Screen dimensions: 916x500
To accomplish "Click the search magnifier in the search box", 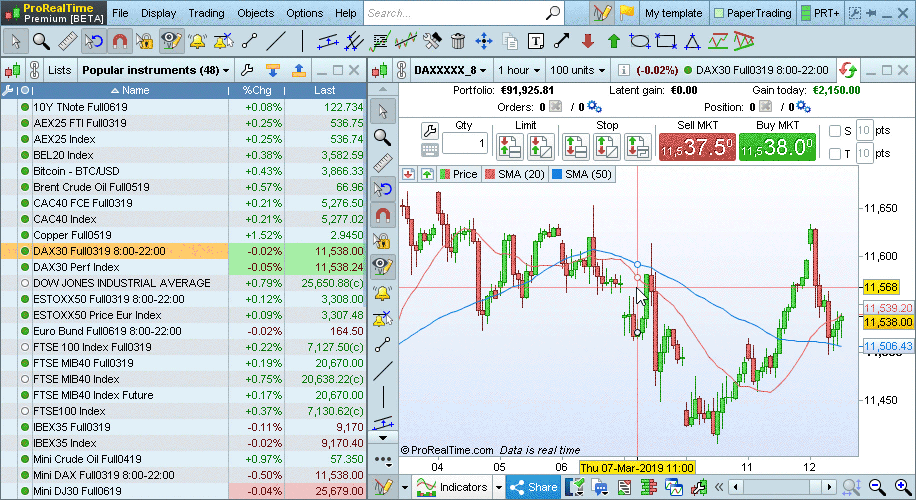I will [553, 13].
